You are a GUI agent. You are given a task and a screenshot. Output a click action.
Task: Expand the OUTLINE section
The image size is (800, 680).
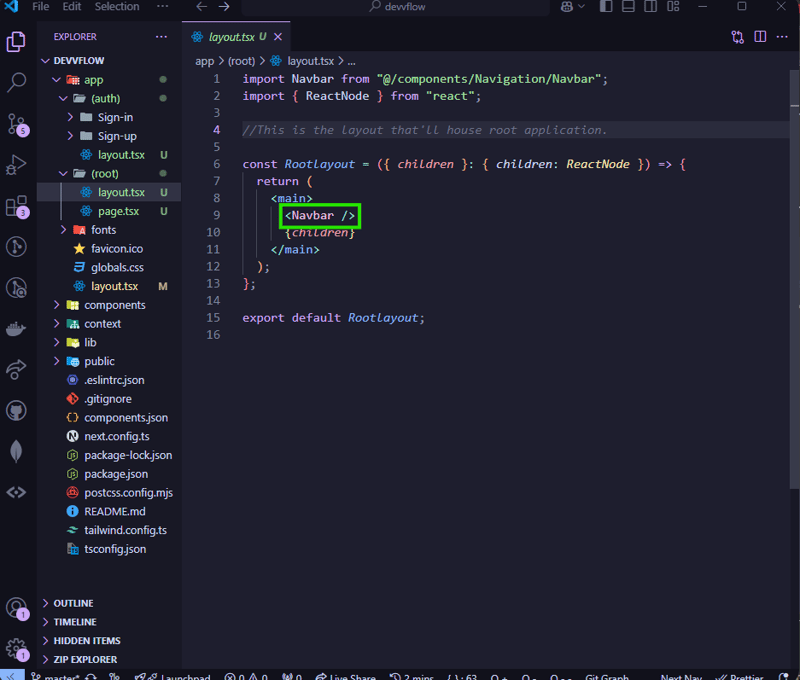(73, 603)
